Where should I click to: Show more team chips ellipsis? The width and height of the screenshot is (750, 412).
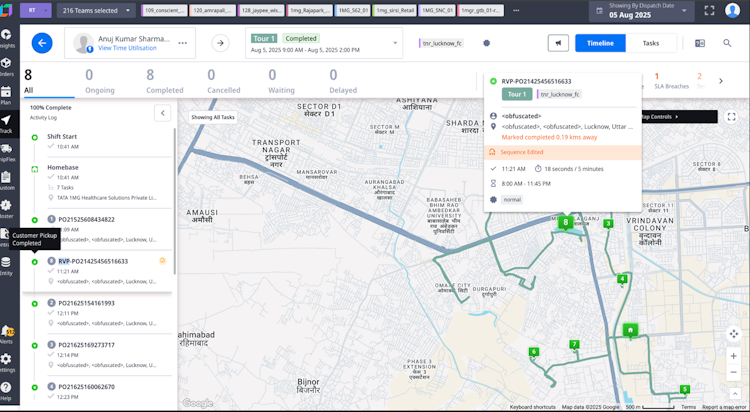[516, 10]
